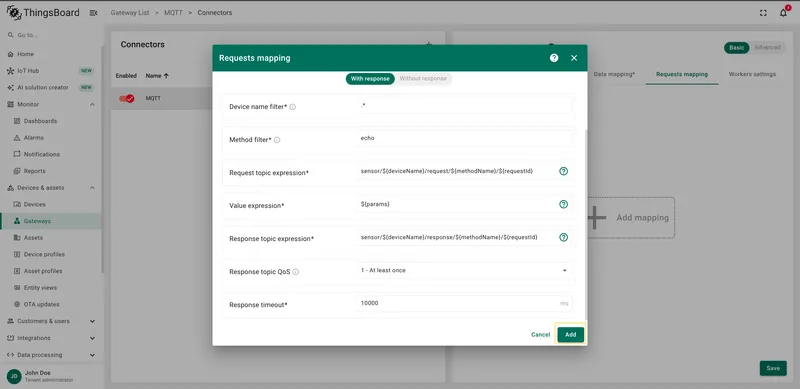Click the Device name filter input field
Image resolution: width=800 pixels, height=389 pixels.
click(x=464, y=106)
